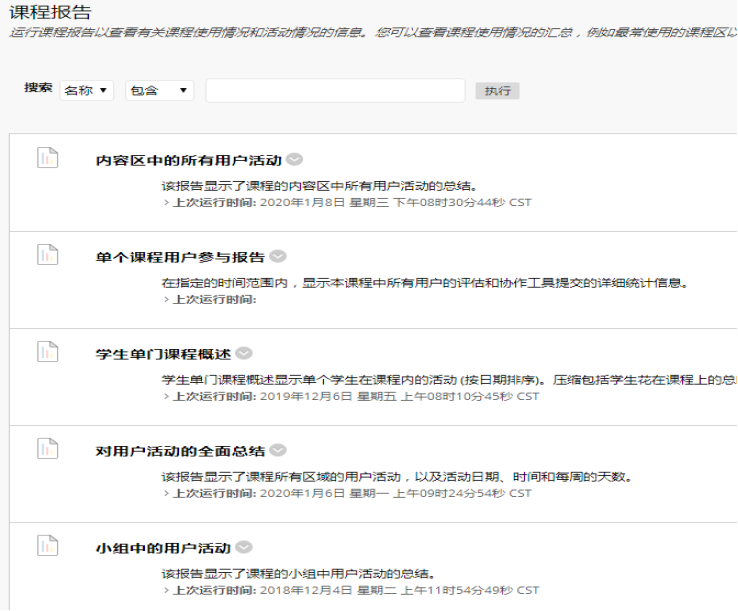This screenshot has height=611, width=738.
Task: Click report icon beside 对用户活动的全面总结
Action: tap(47, 449)
